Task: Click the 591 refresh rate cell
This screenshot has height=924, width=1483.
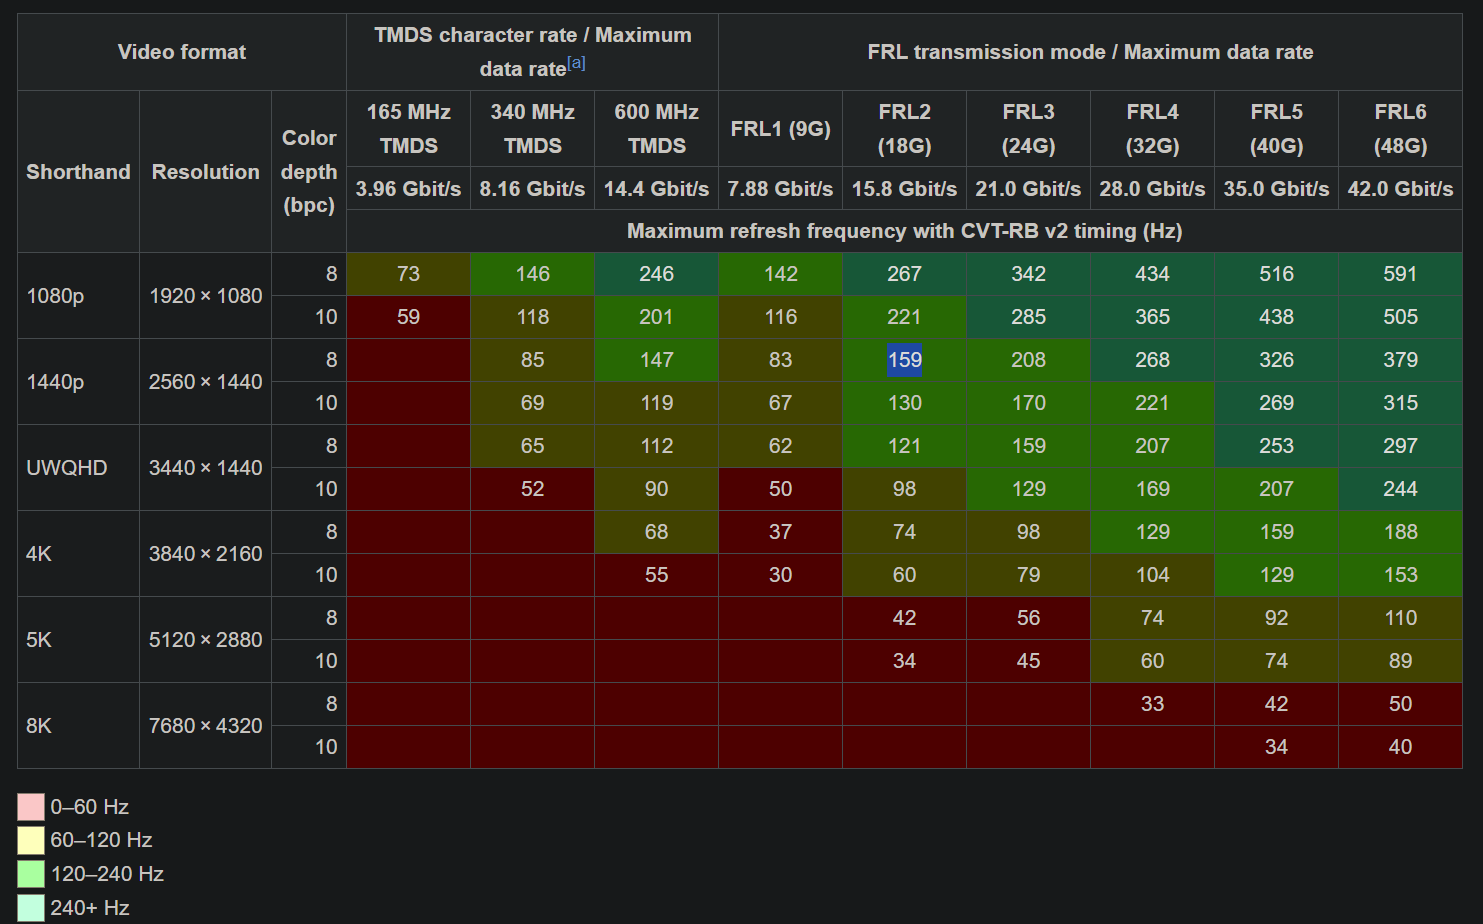Action: pos(1400,274)
